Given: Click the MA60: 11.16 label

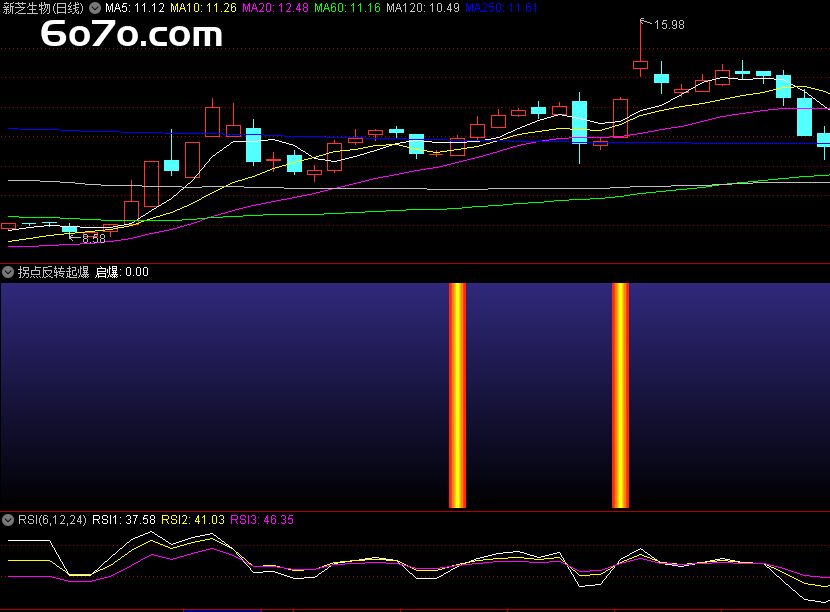Looking at the screenshot, I should click(x=347, y=8).
